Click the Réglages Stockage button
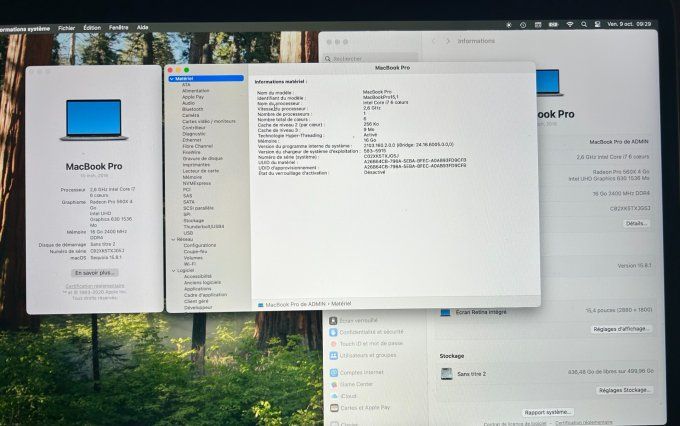680x426 pixels. [624, 390]
